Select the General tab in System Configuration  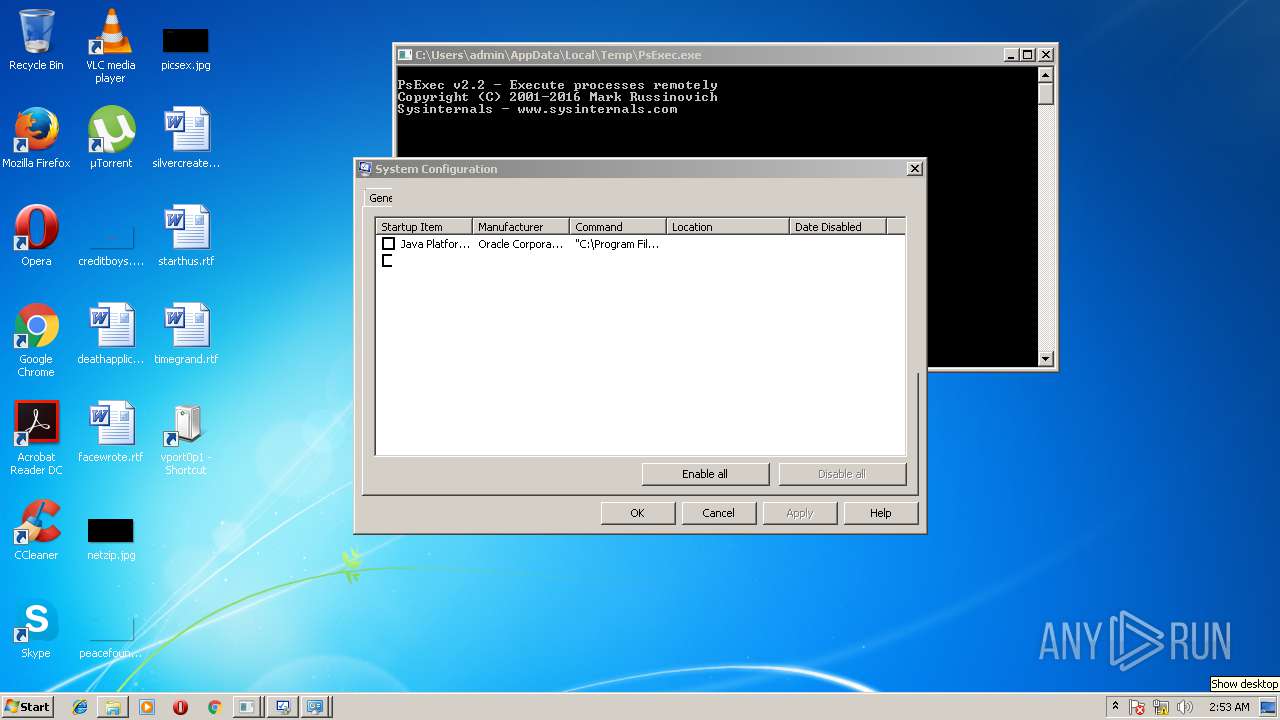(x=380, y=198)
